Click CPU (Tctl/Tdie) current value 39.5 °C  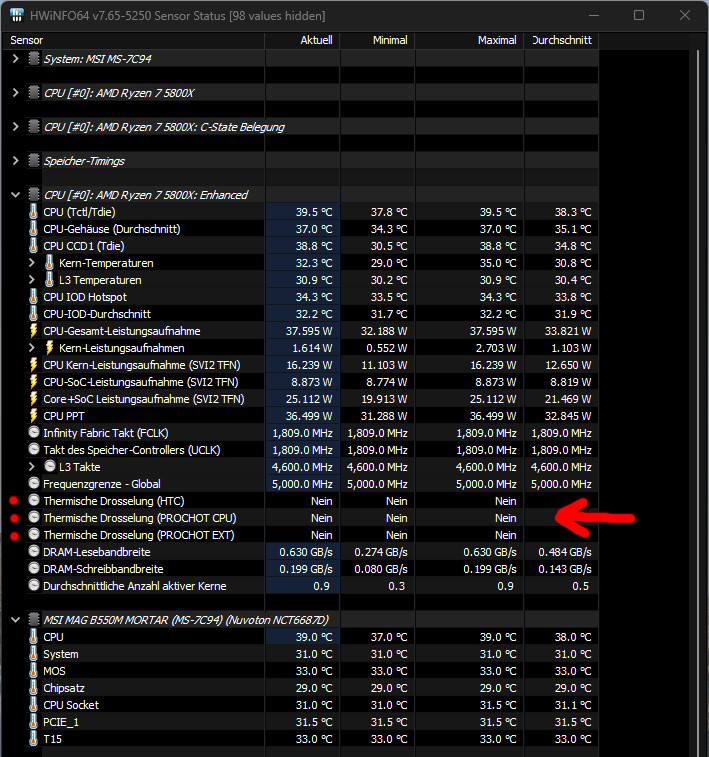coord(314,212)
